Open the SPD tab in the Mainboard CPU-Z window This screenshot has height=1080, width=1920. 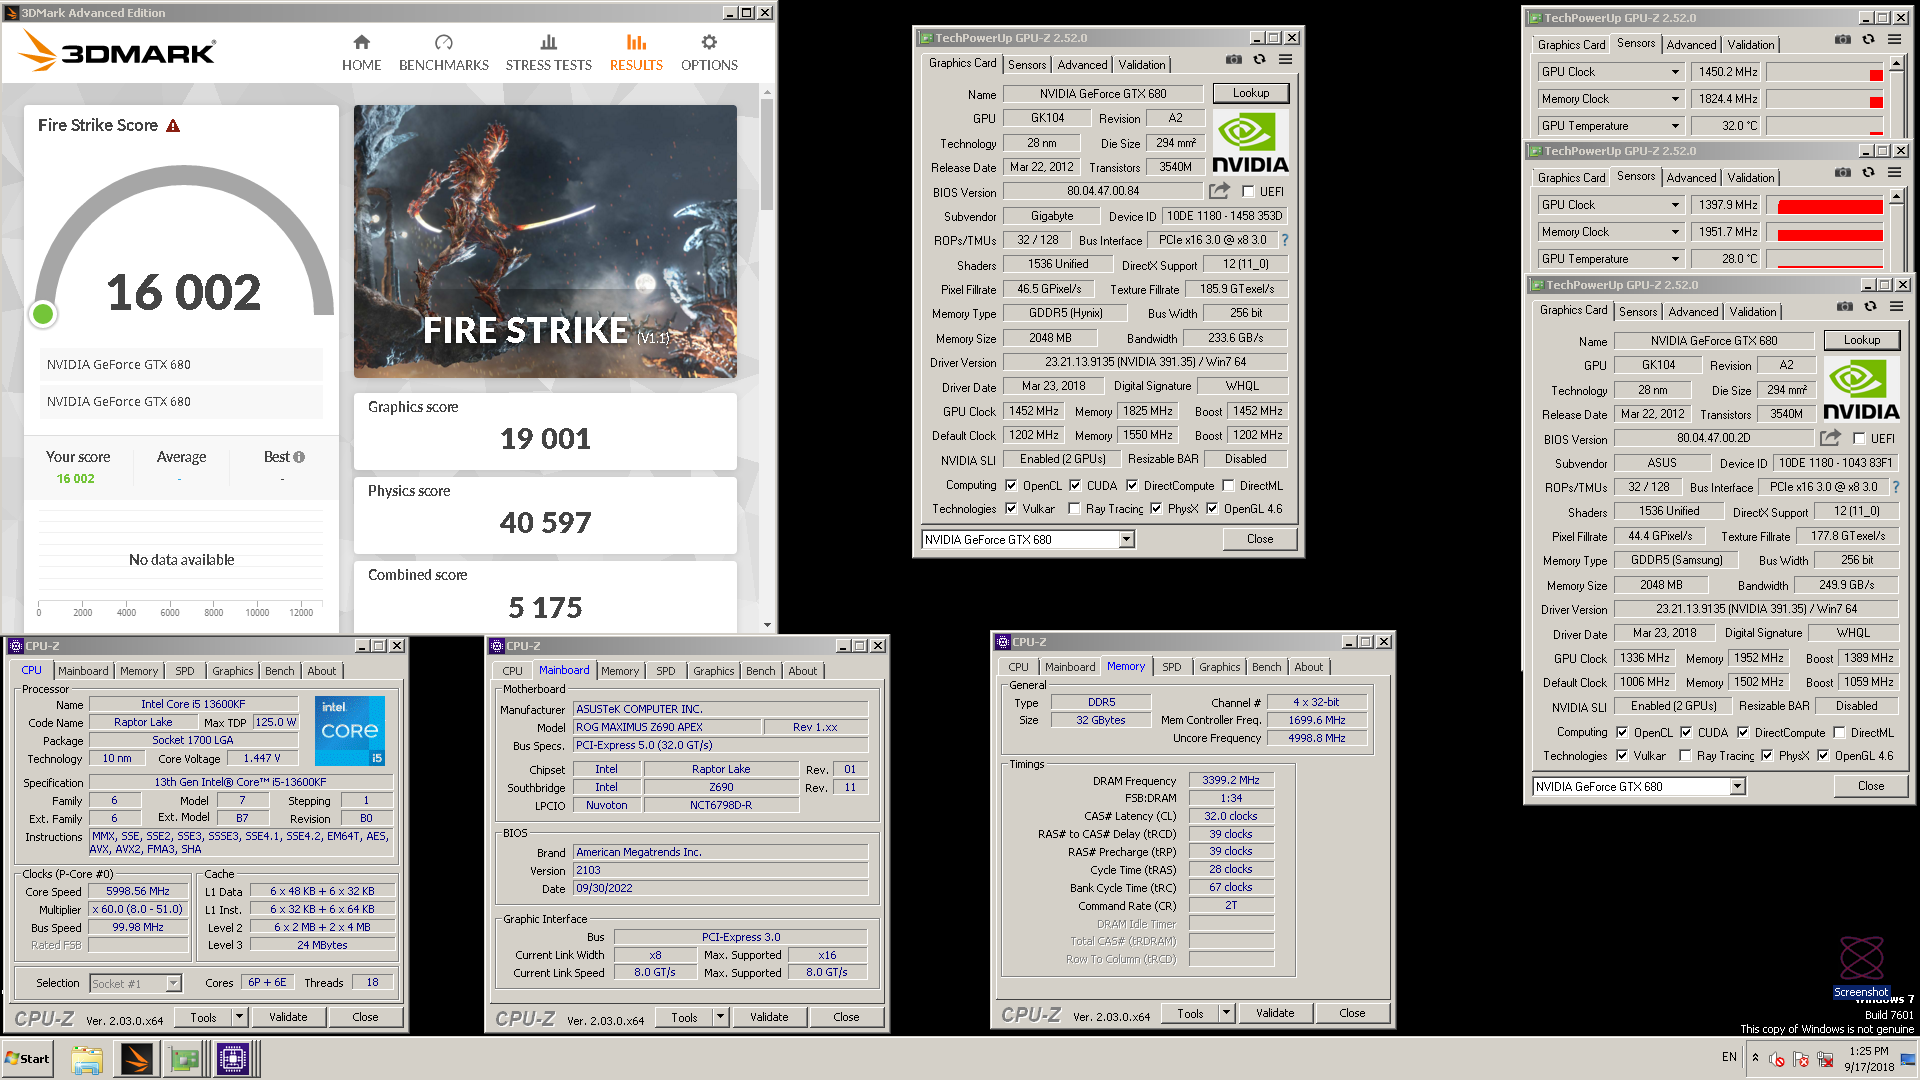click(666, 671)
